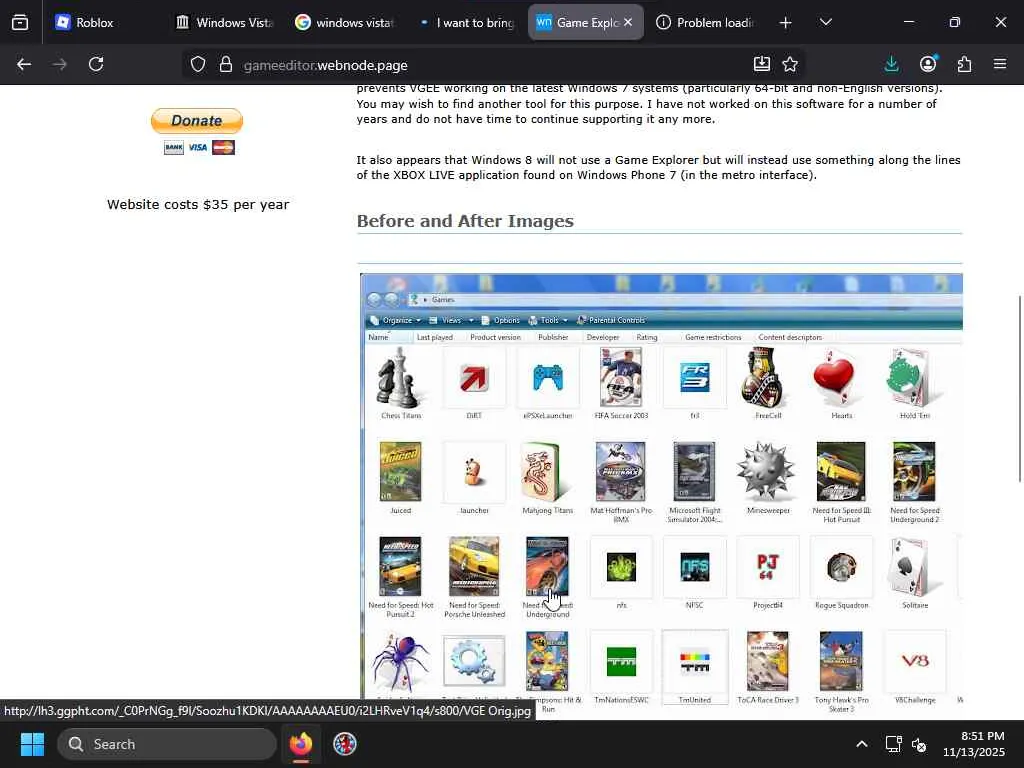Open a new tab with plus button

(x=786, y=23)
